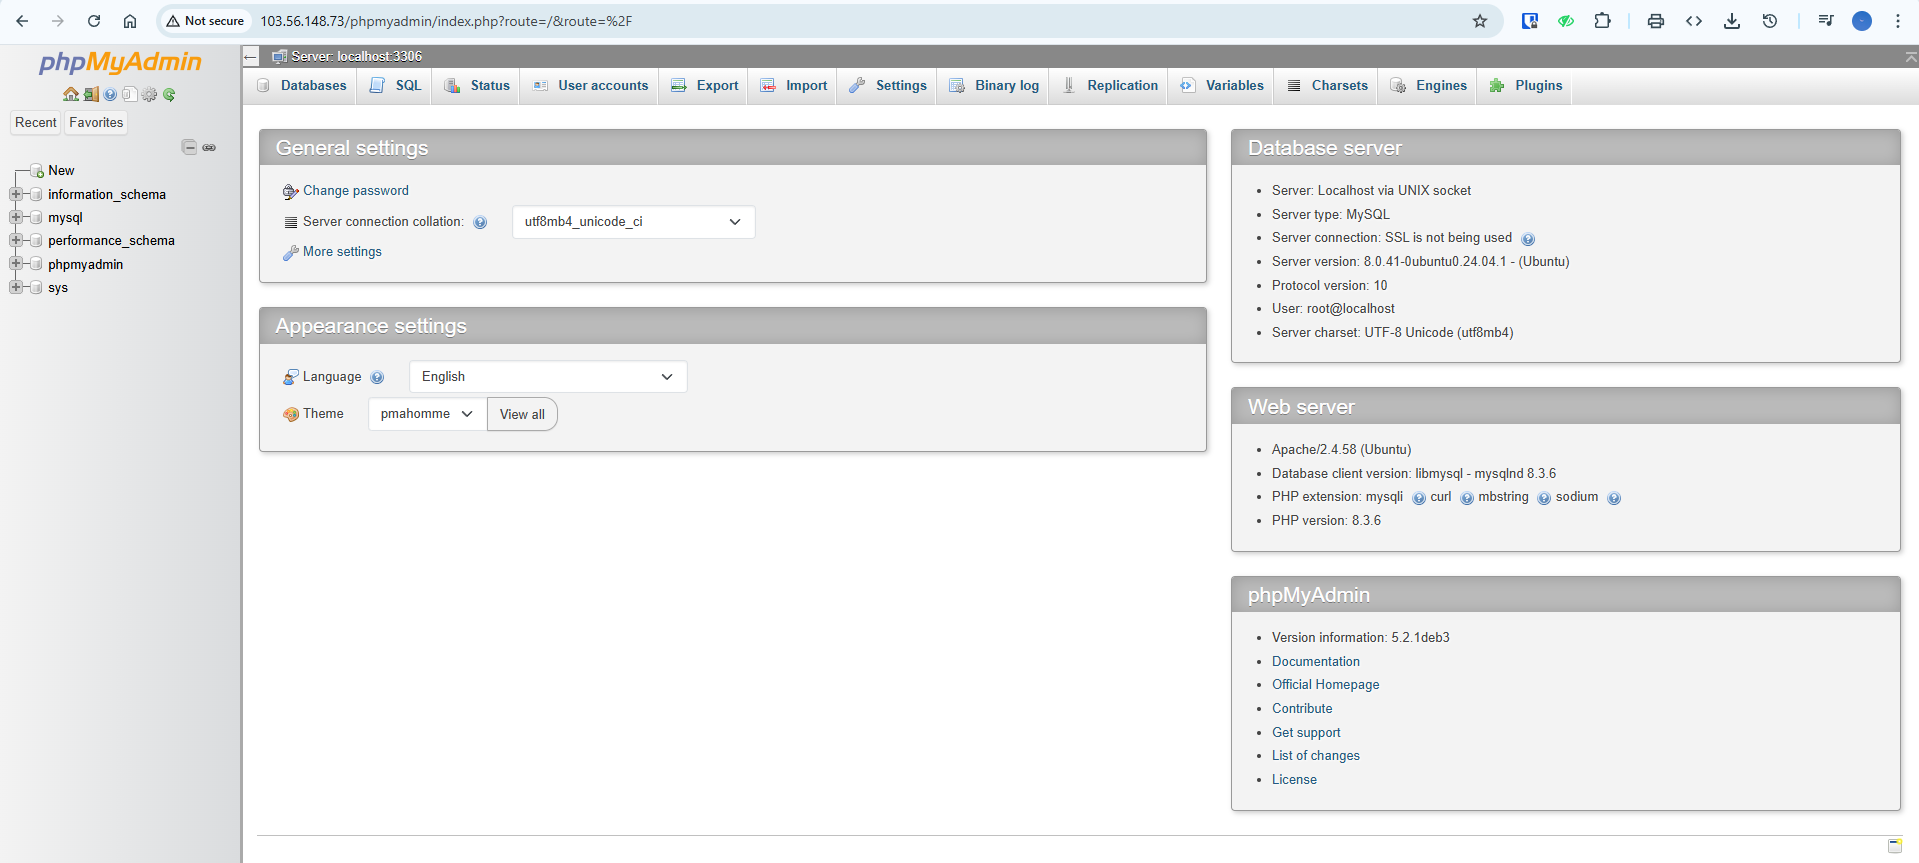Open the Engines tab

(1429, 86)
